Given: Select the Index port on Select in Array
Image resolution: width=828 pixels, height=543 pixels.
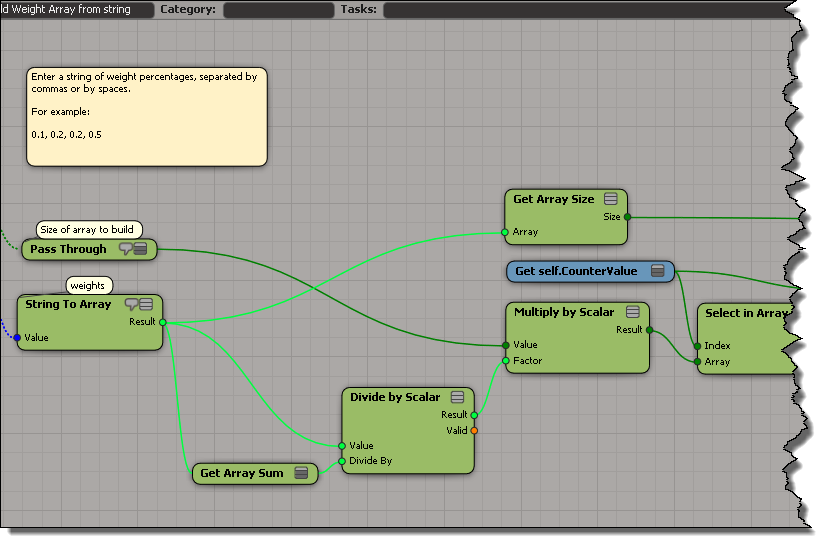Looking at the screenshot, I should pyautogui.click(x=697, y=346).
